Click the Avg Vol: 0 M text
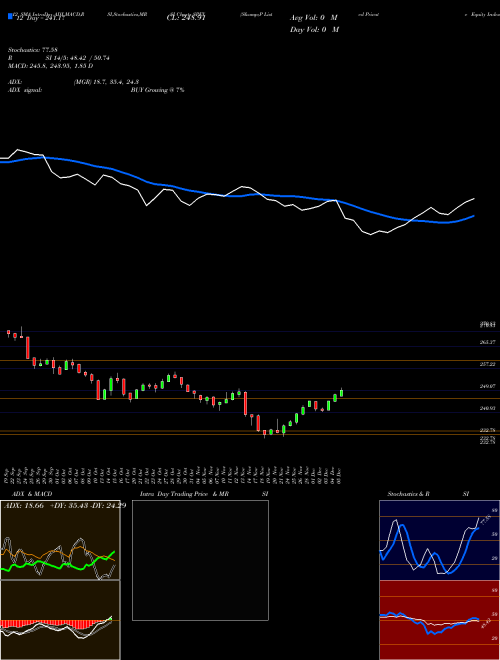This screenshot has width=500, height=660. pyautogui.click(x=314, y=18)
